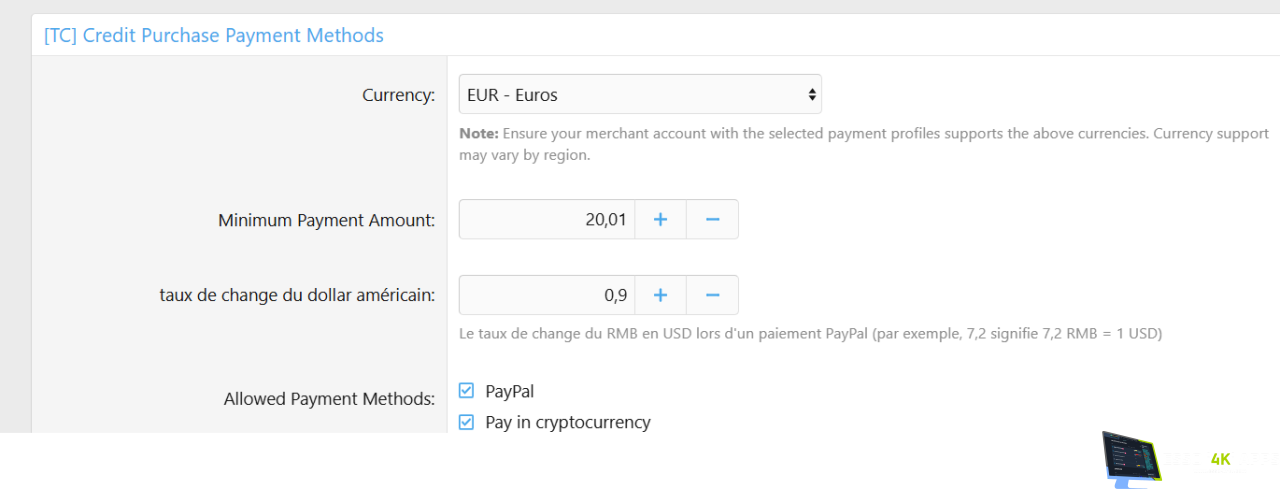Open the [TC] Credit Purchase Payment Methods heading

point(214,36)
